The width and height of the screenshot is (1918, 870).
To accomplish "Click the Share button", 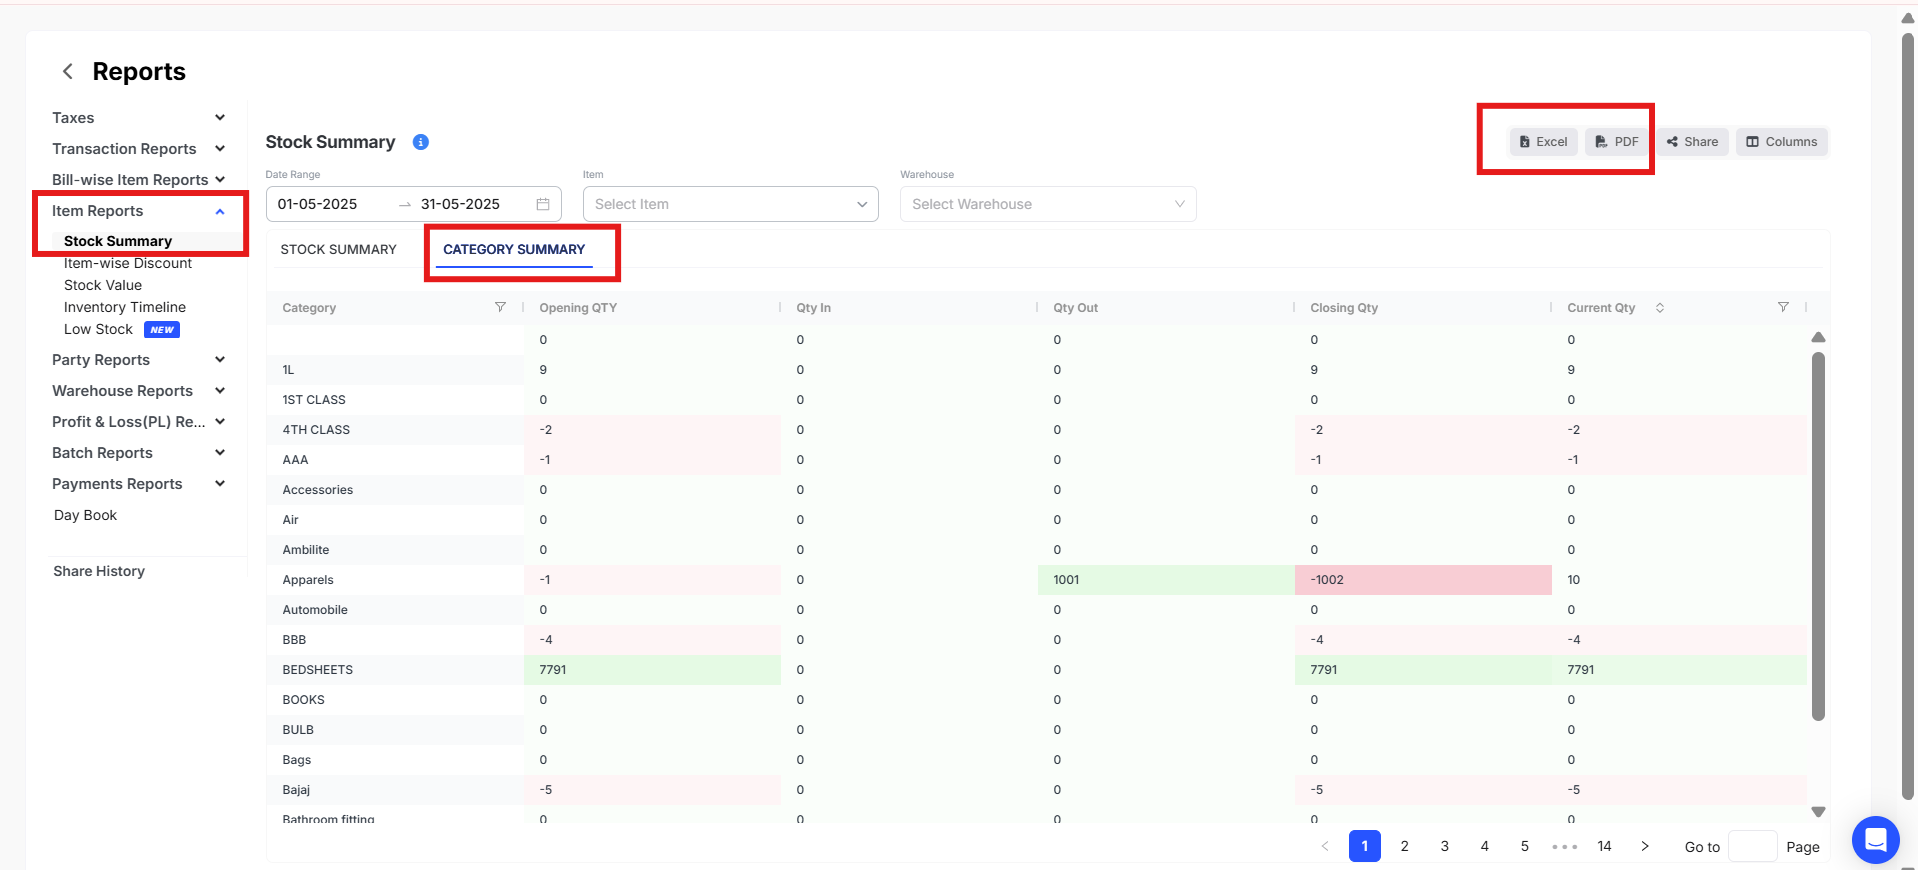I will tap(1692, 142).
